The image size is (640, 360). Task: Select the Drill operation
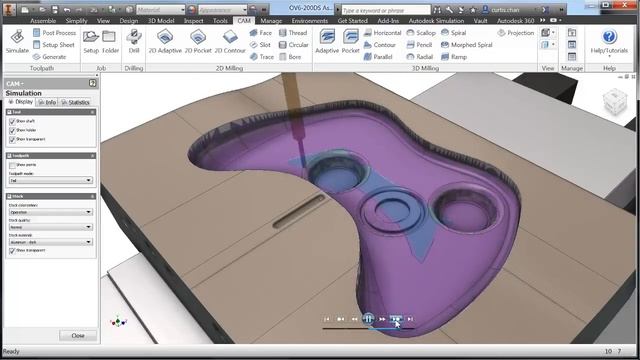pos(134,42)
